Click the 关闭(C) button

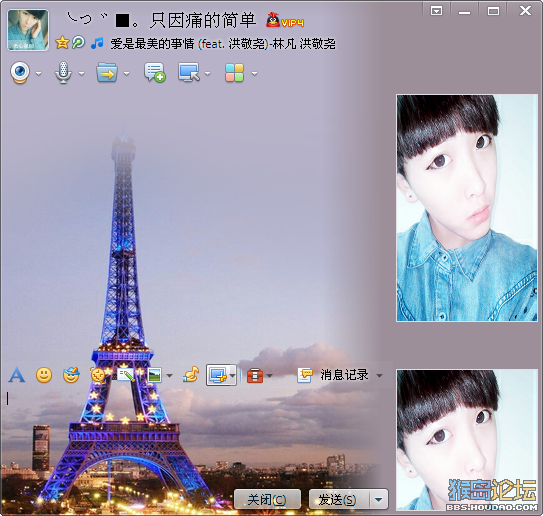(267, 499)
